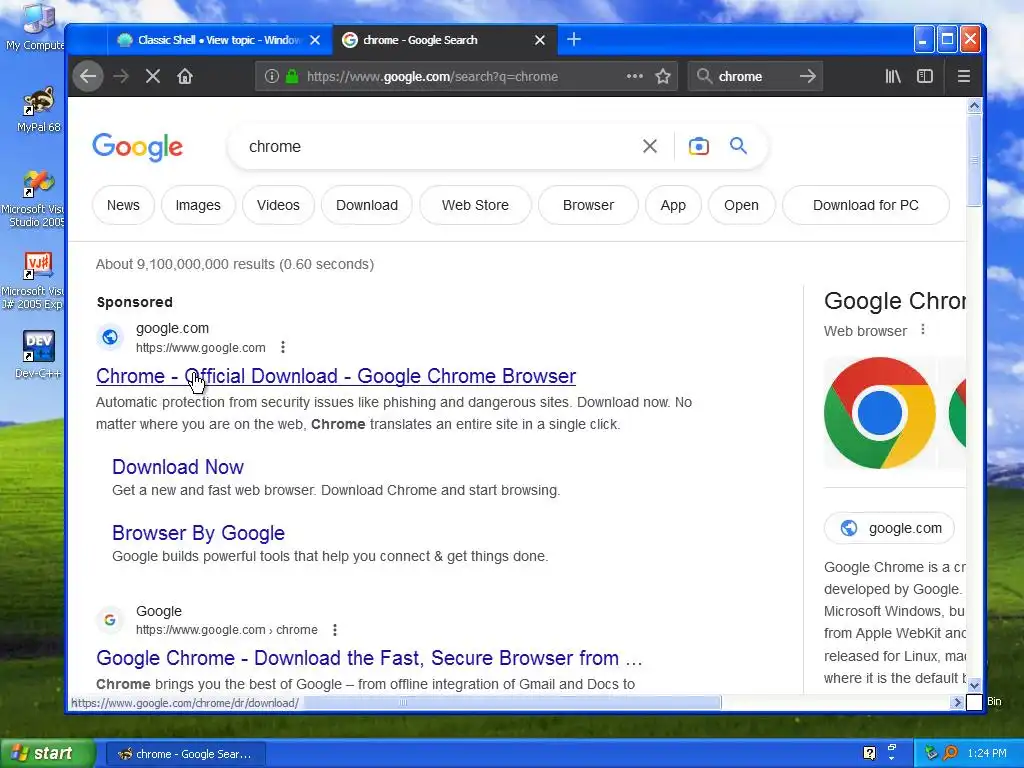Select the Open filter chip

741,205
